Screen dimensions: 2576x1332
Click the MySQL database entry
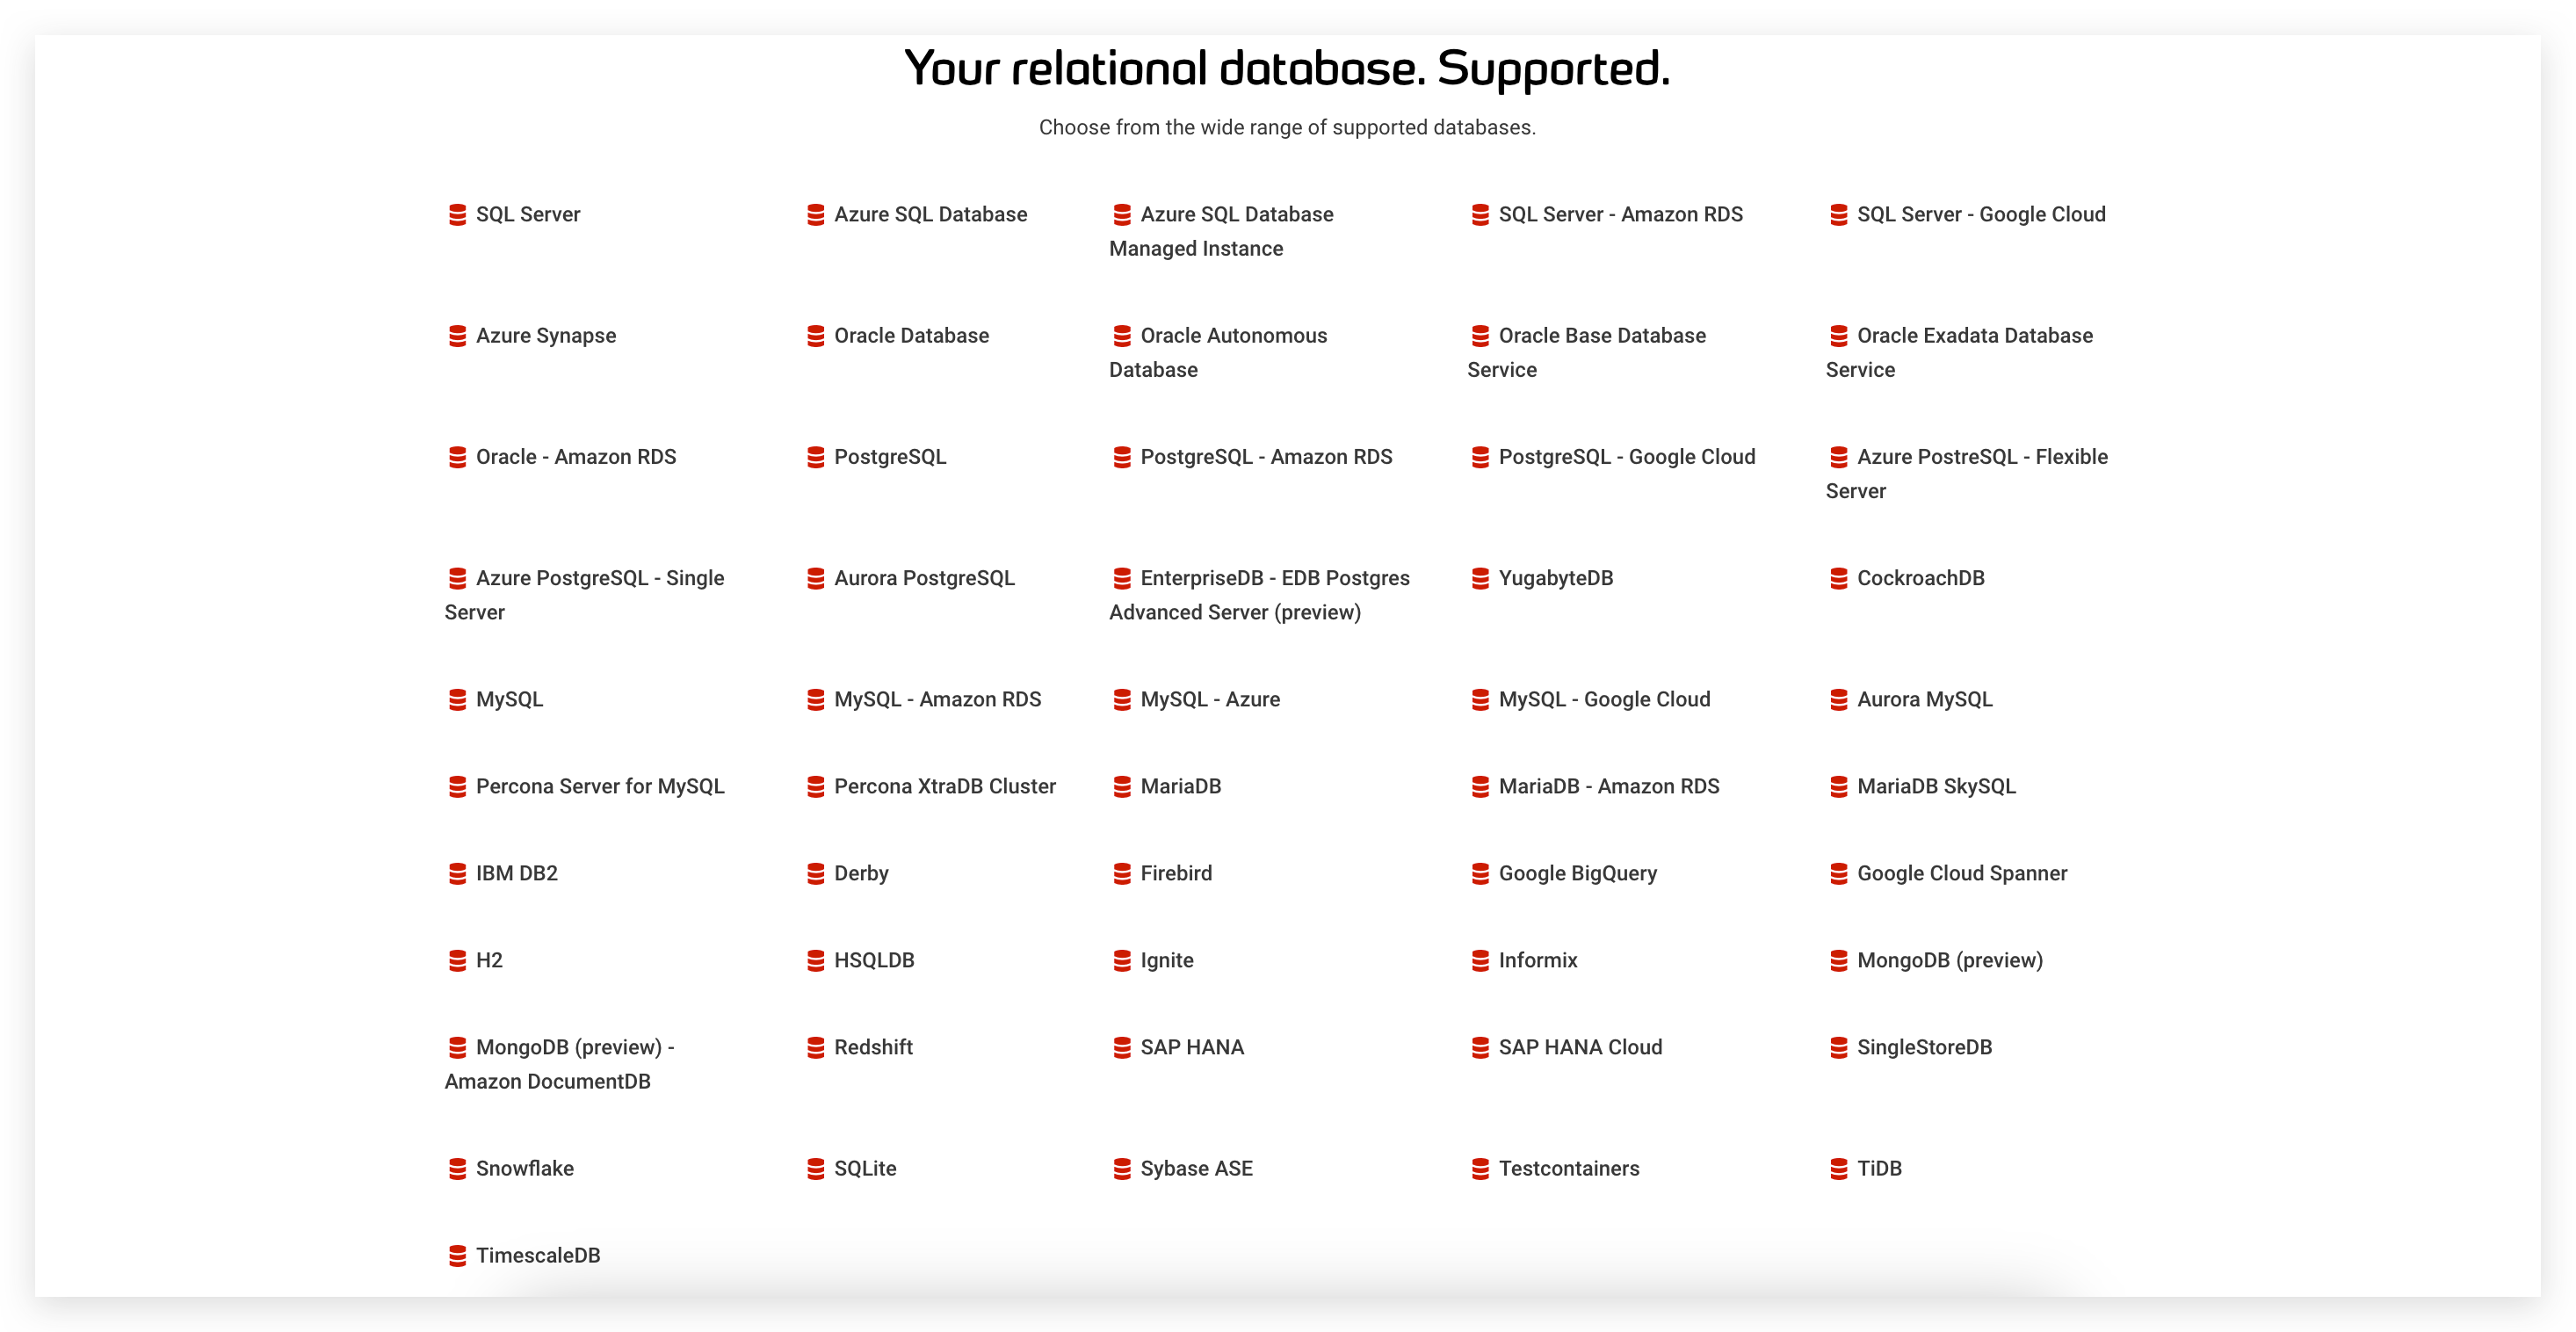(509, 699)
